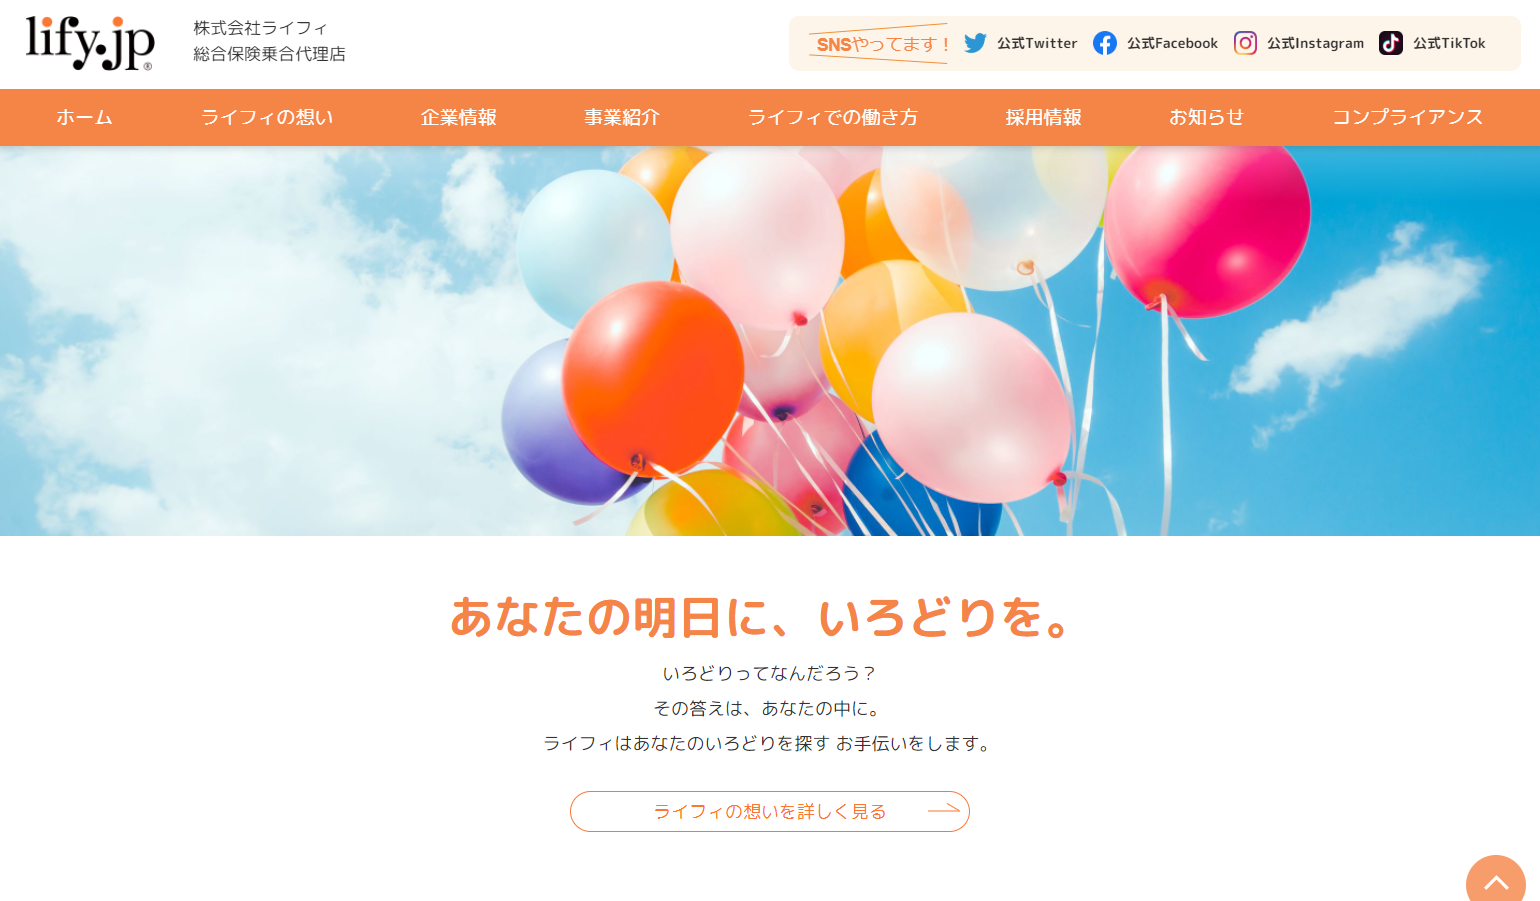This screenshot has width=1540, height=901.
Task: Open the 公式Instagram link
Action: coord(1299,43)
